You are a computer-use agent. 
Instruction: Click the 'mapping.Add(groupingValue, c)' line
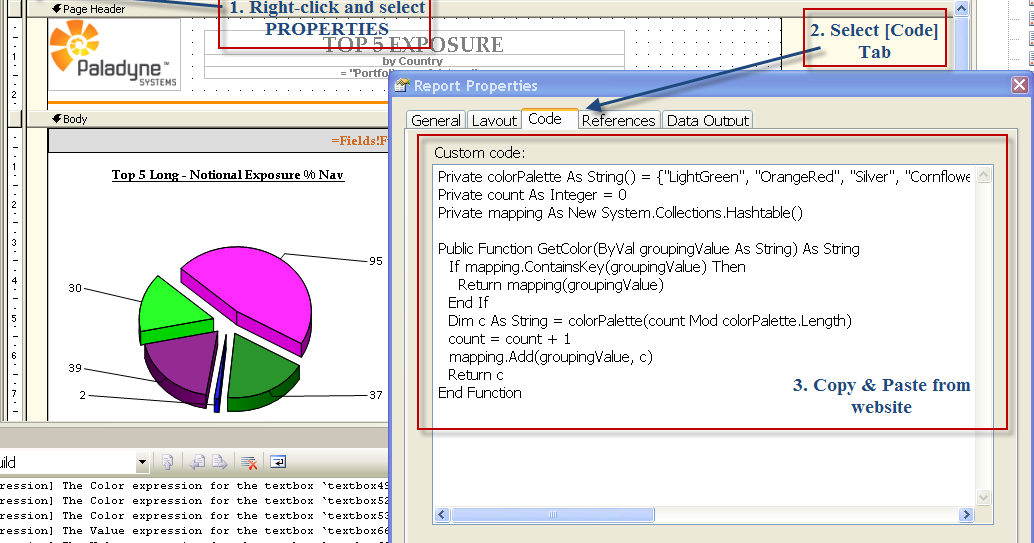[551, 357]
